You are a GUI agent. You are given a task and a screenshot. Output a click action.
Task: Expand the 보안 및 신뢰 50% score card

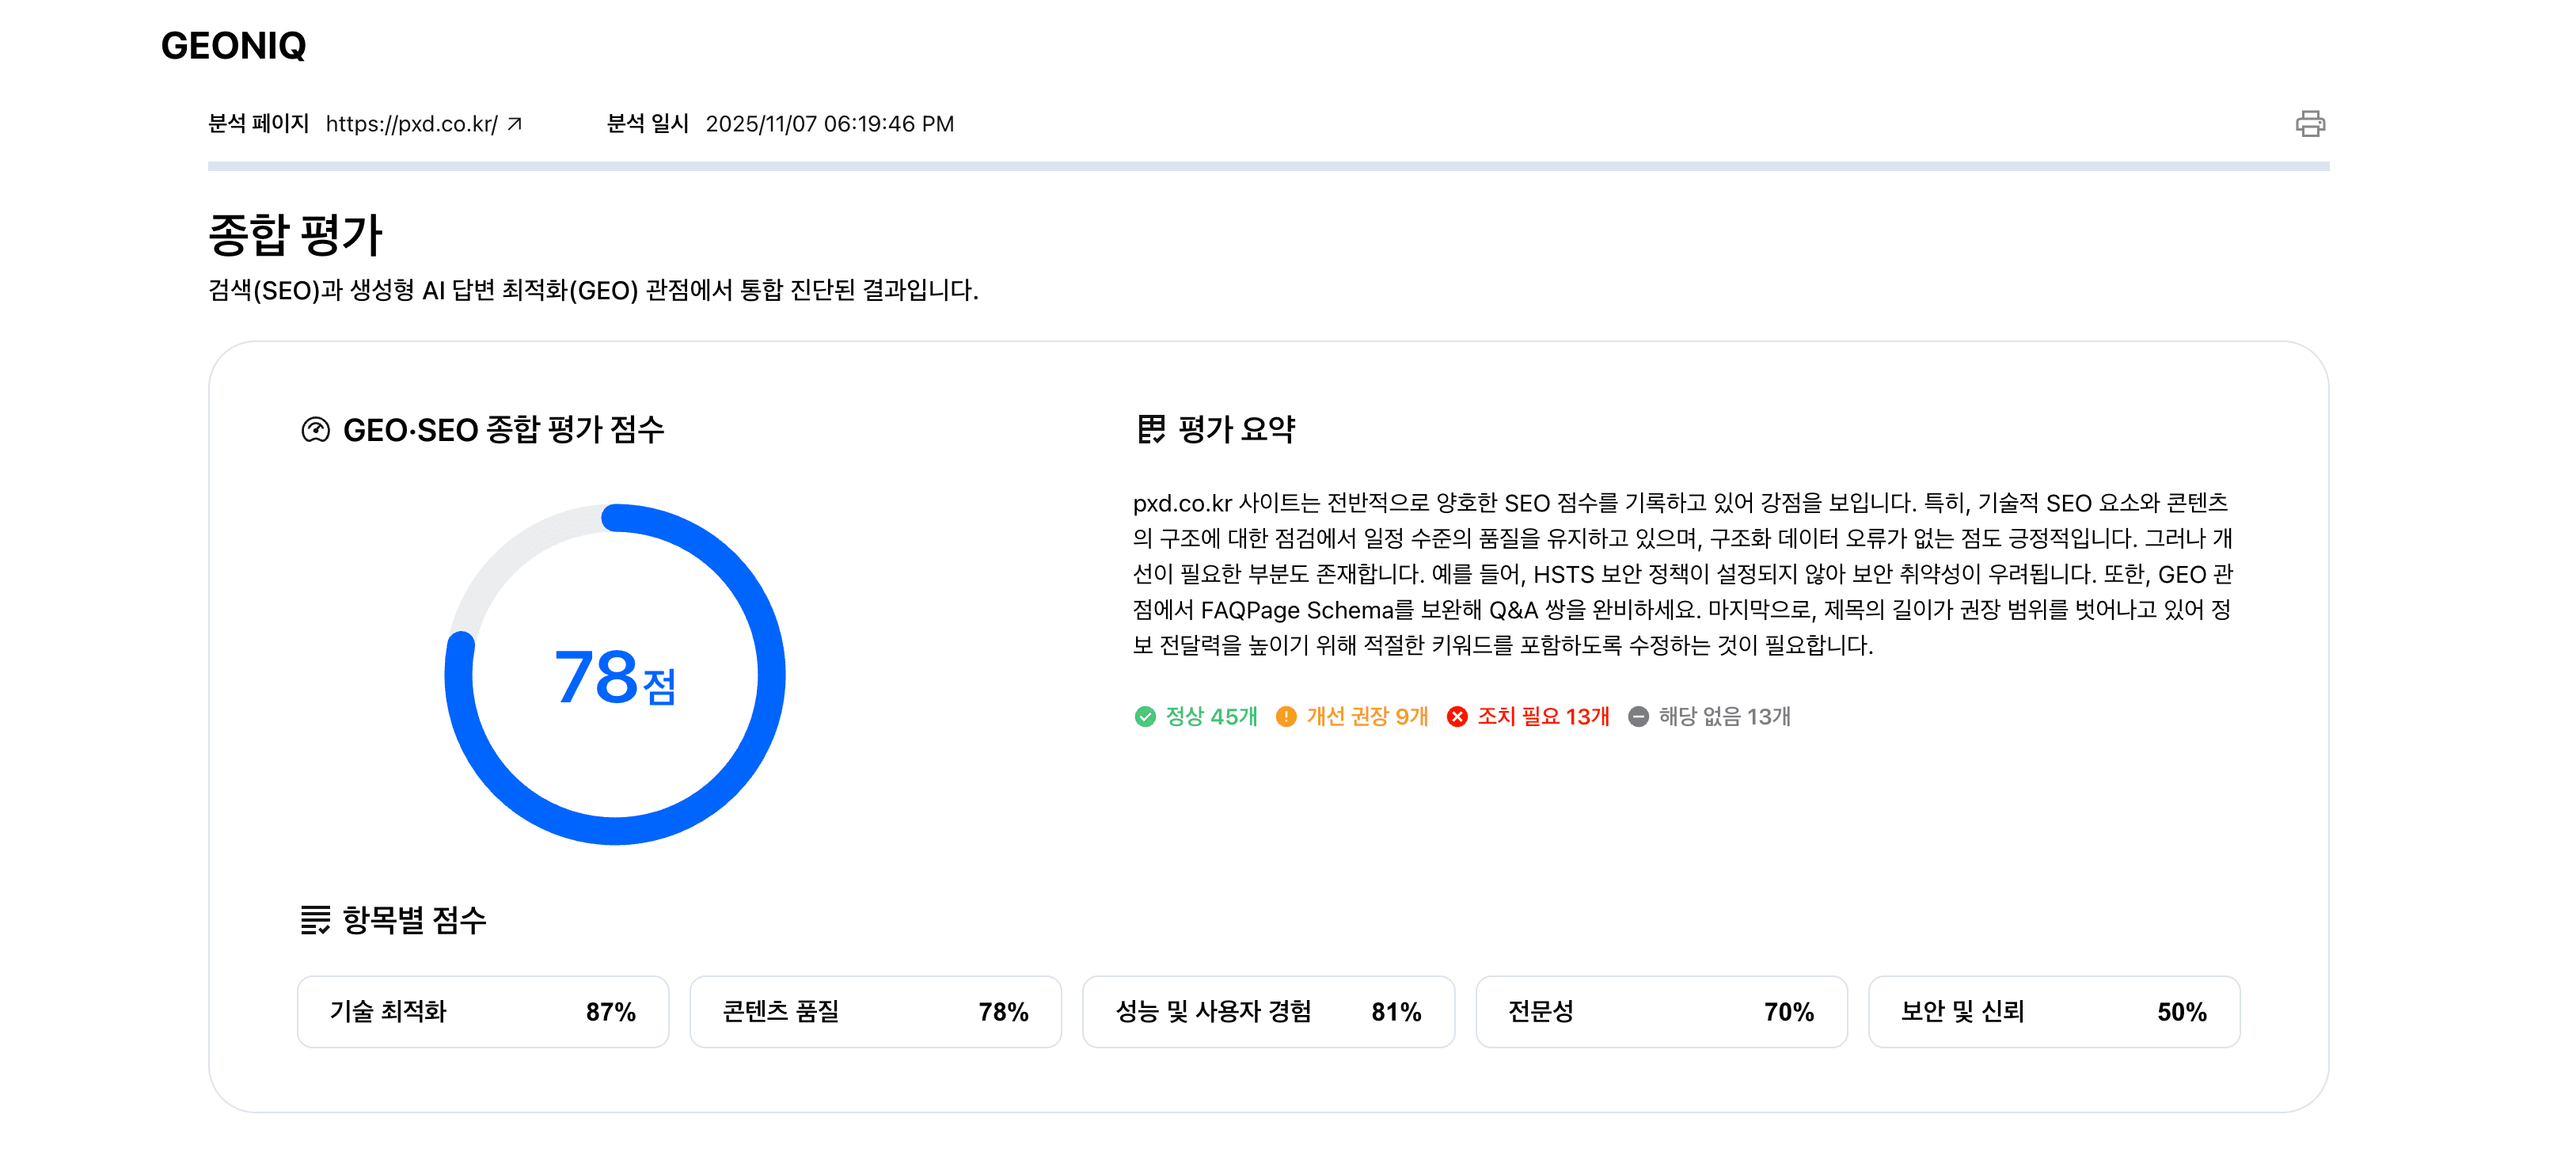pyautogui.click(x=2055, y=1011)
